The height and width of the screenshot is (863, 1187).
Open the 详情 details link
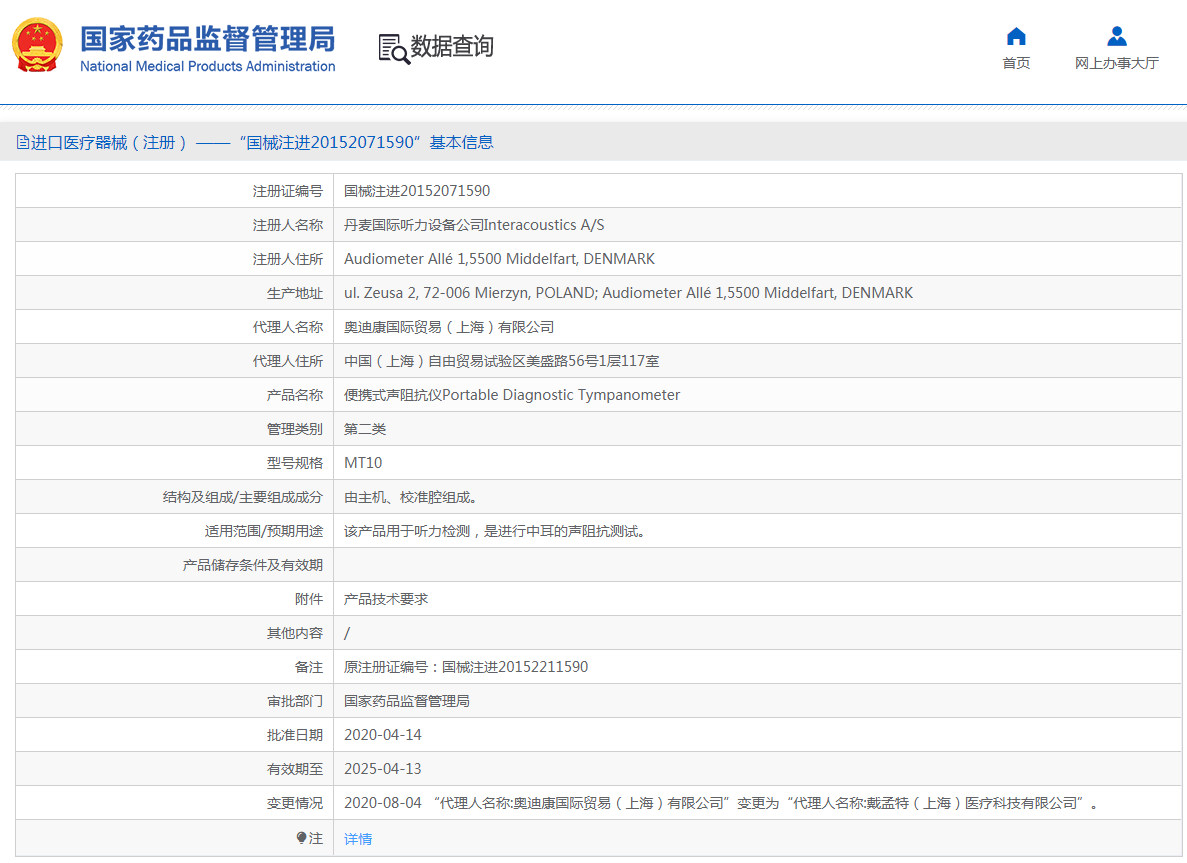click(x=358, y=839)
